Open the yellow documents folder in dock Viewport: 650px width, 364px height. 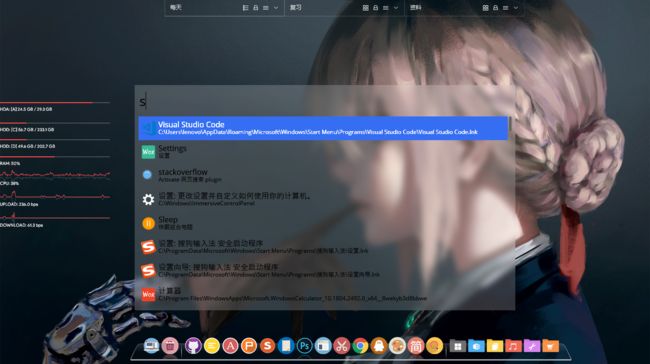tap(495, 346)
